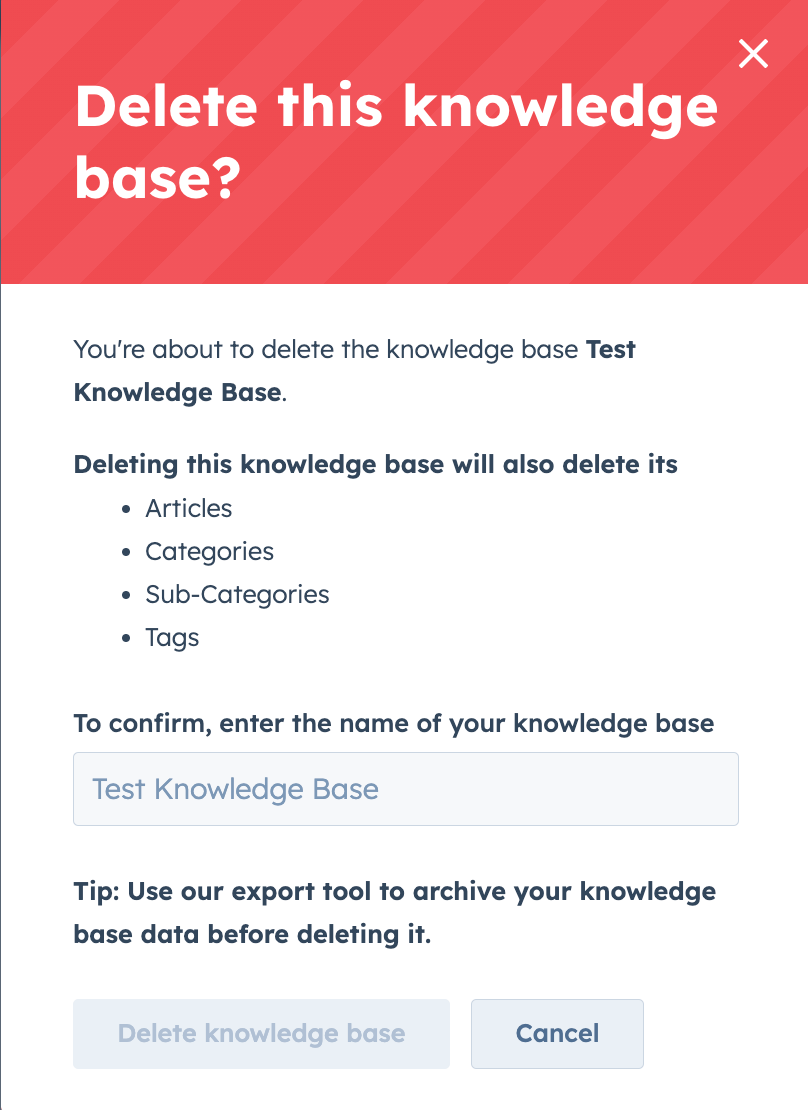This screenshot has width=808, height=1110.
Task: Click the Articles list item
Action: (x=189, y=509)
